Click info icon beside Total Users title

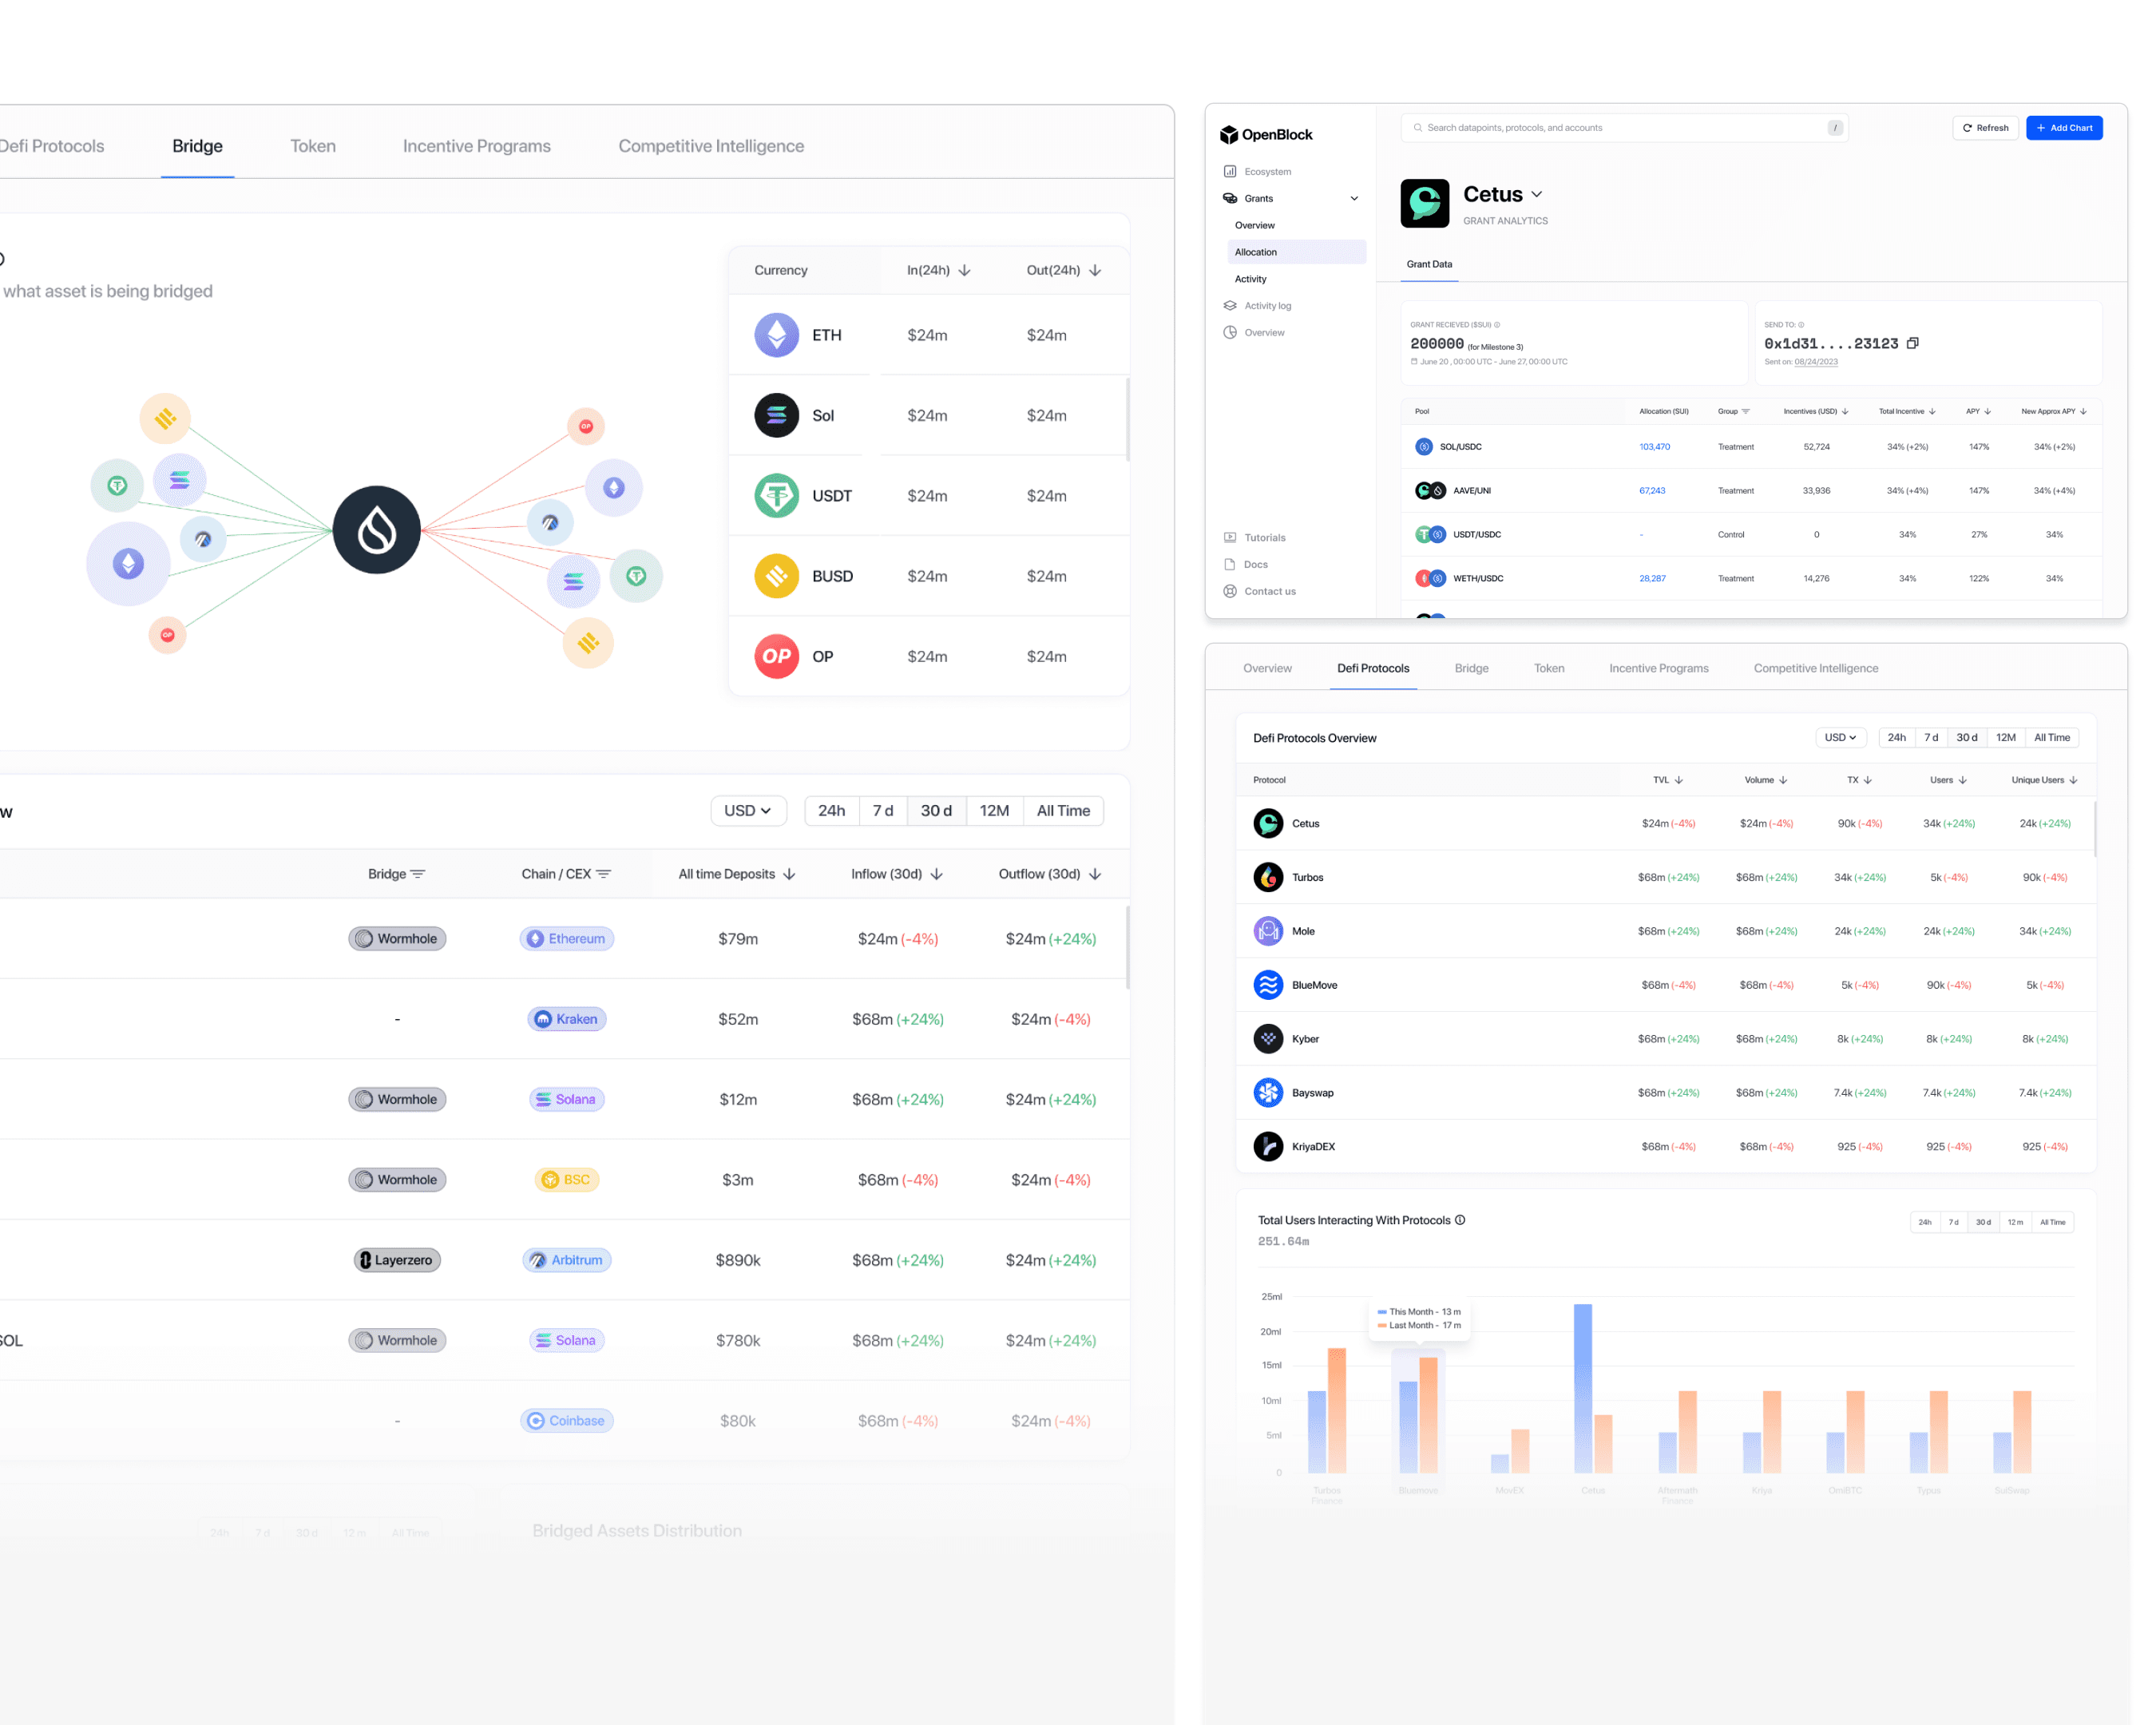pyautogui.click(x=1460, y=1220)
